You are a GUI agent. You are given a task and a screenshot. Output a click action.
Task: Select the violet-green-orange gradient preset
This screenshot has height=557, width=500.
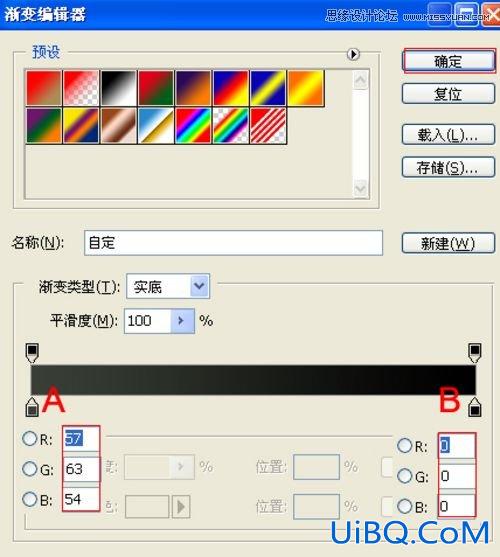click(44, 126)
